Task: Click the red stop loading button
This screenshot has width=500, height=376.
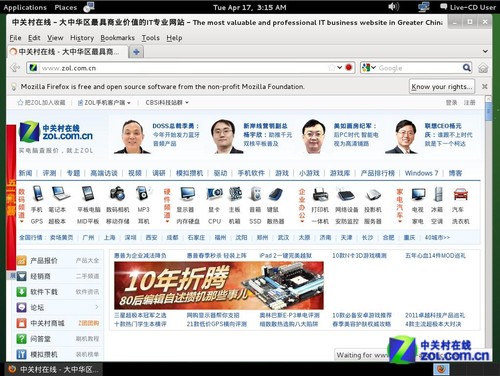Action: [x=349, y=67]
